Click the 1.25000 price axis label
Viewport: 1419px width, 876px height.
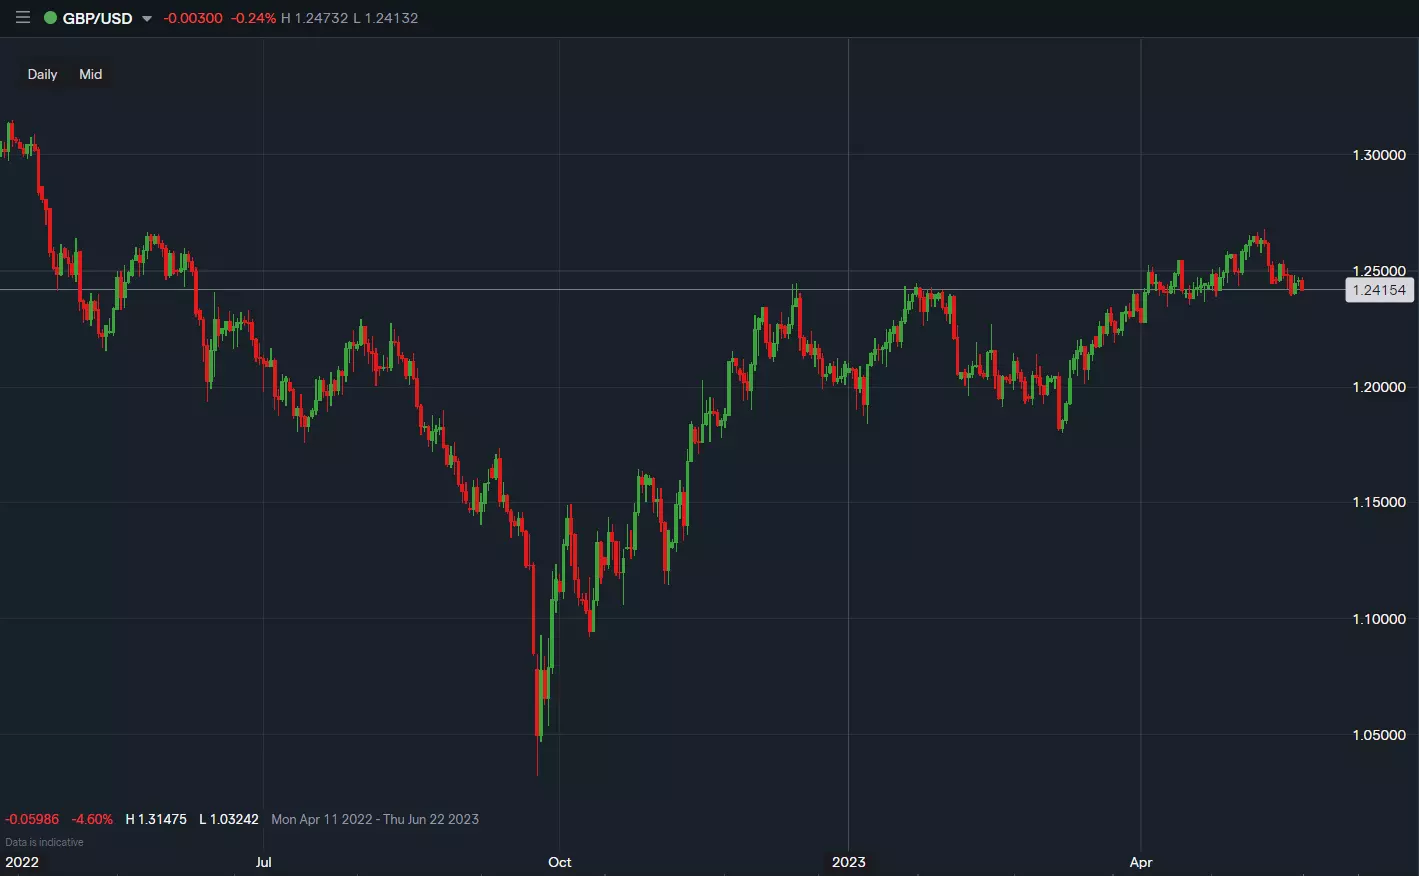[1379, 271]
